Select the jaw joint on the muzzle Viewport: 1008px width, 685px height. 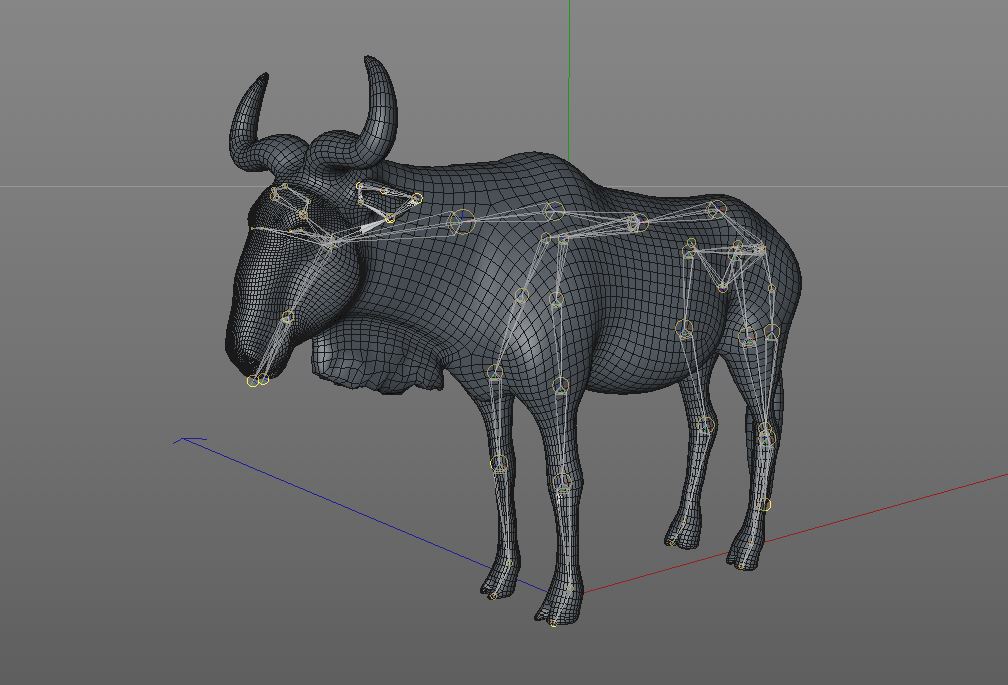coord(287,317)
